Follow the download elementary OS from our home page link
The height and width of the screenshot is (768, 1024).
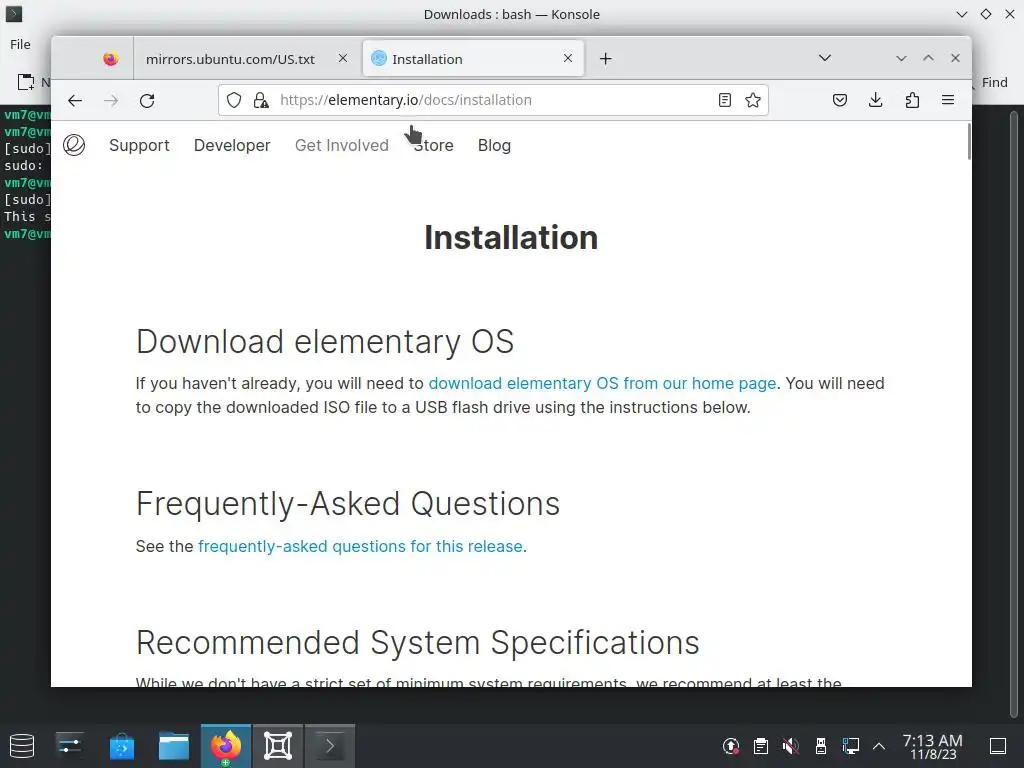602,383
